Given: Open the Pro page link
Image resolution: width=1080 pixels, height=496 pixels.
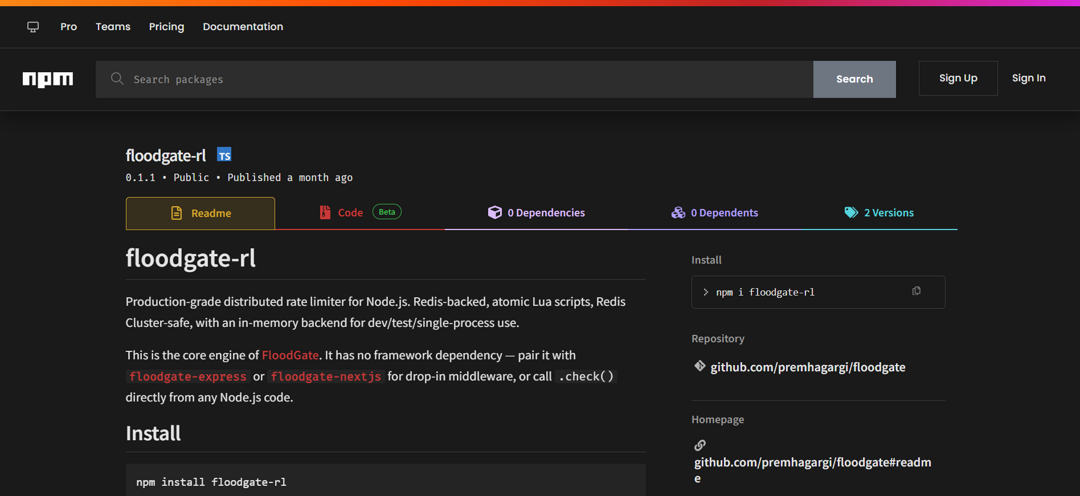Looking at the screenshot, I should tap(69, 27).
